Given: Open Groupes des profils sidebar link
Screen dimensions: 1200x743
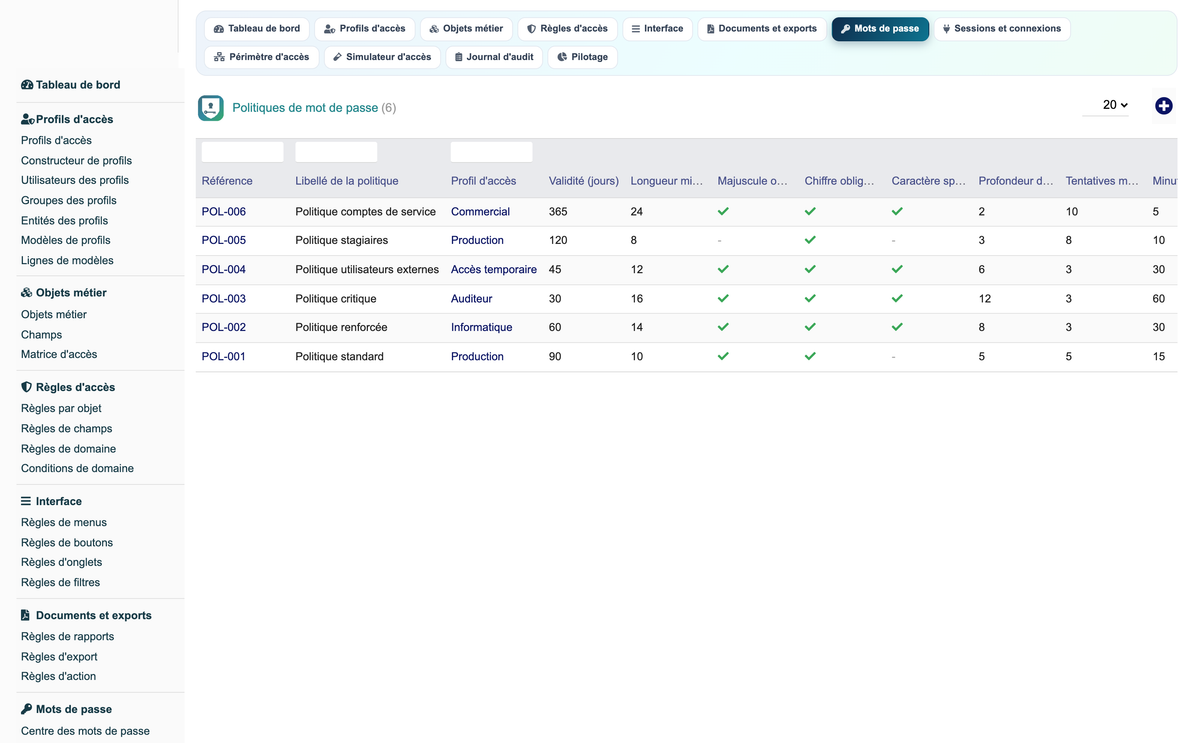Looking at the screenshot, I should point(69,201).
